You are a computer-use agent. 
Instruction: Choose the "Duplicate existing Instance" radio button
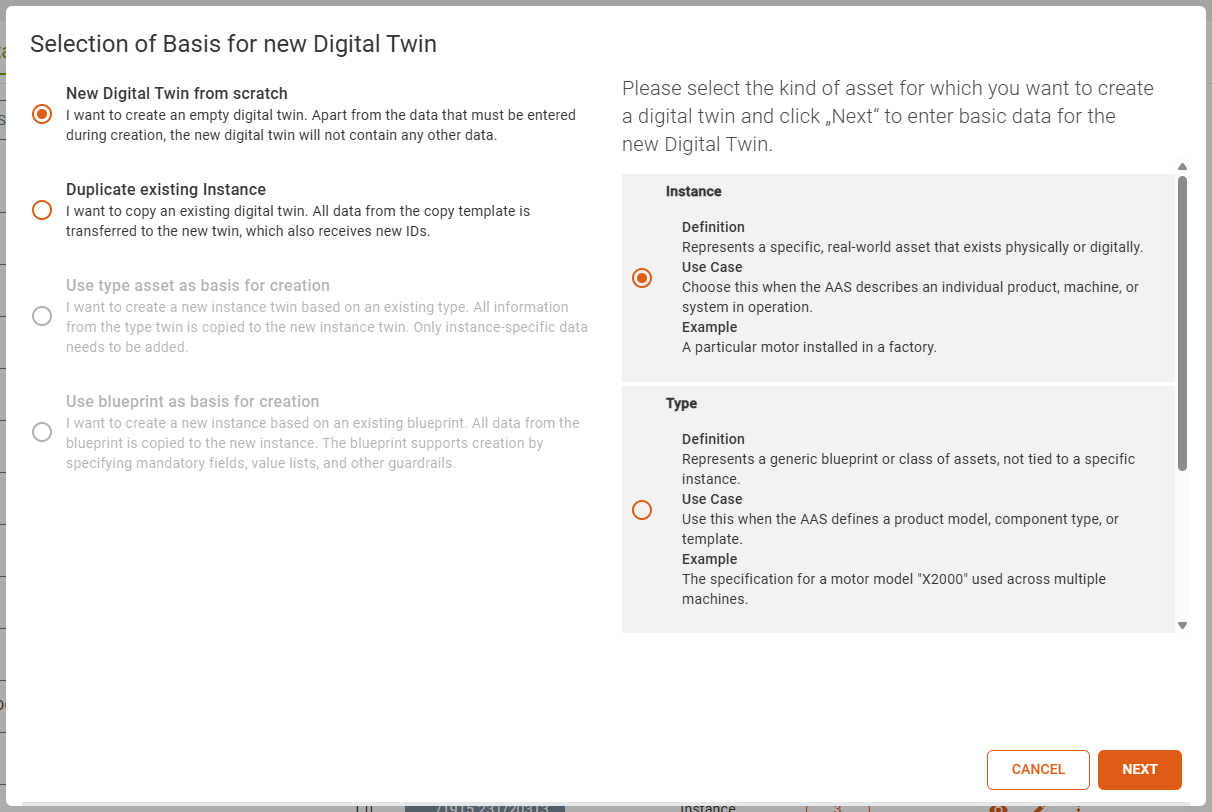pyautogui.click(x=42, y=210)
